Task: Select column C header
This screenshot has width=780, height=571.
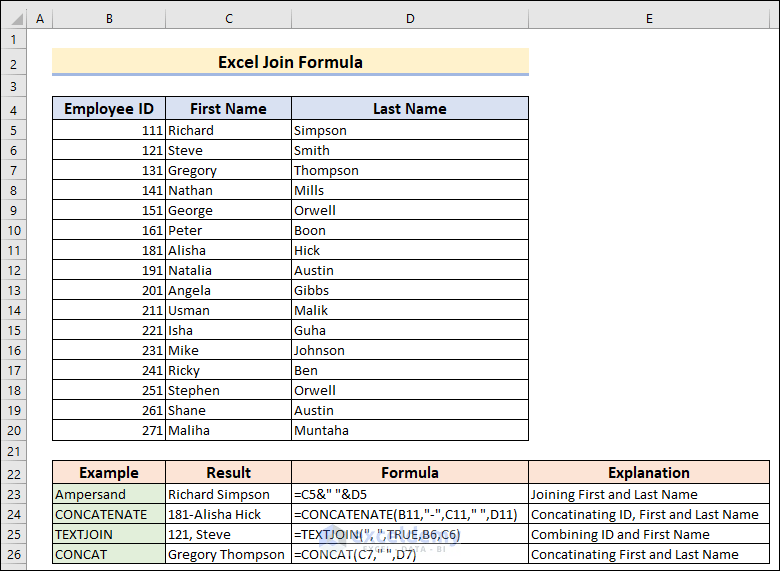Action: (228, 18)
